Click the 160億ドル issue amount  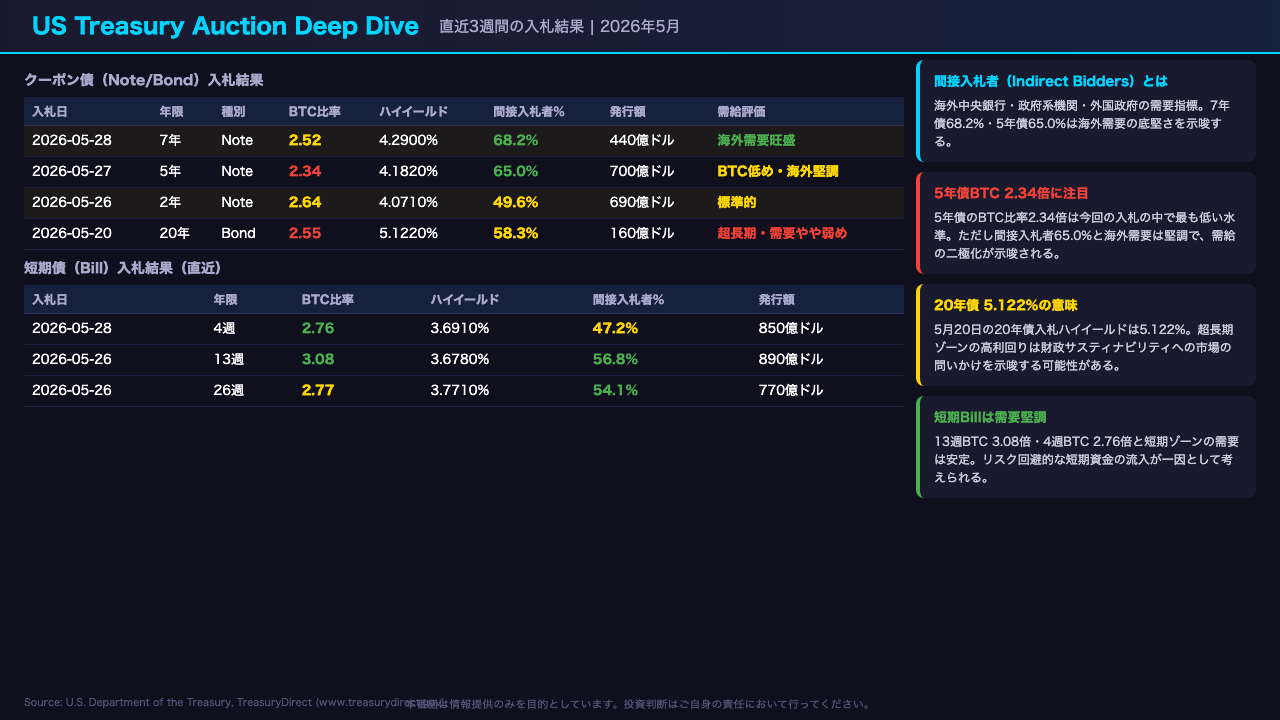pyautogui.click(x=642, y=233)
